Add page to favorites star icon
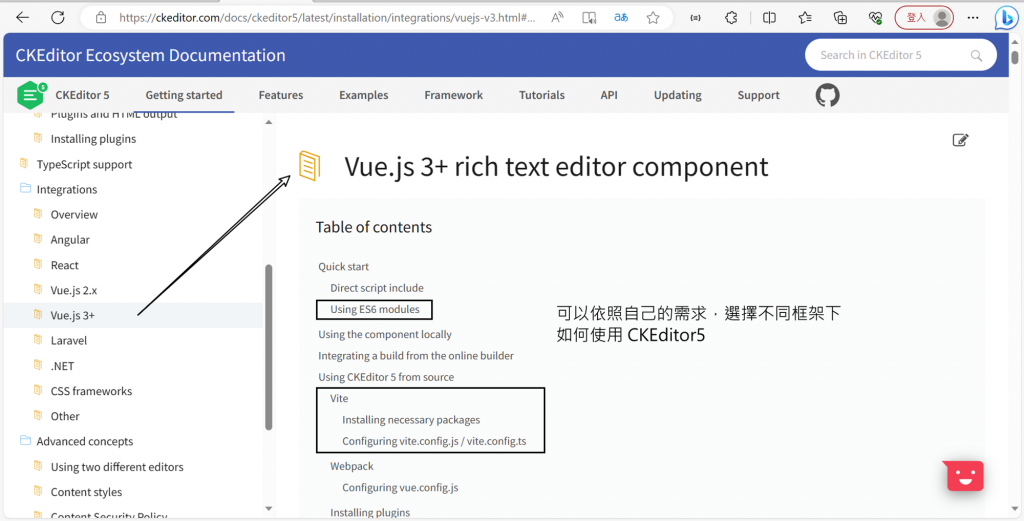 pyautogui.click(x=653, y=18)
